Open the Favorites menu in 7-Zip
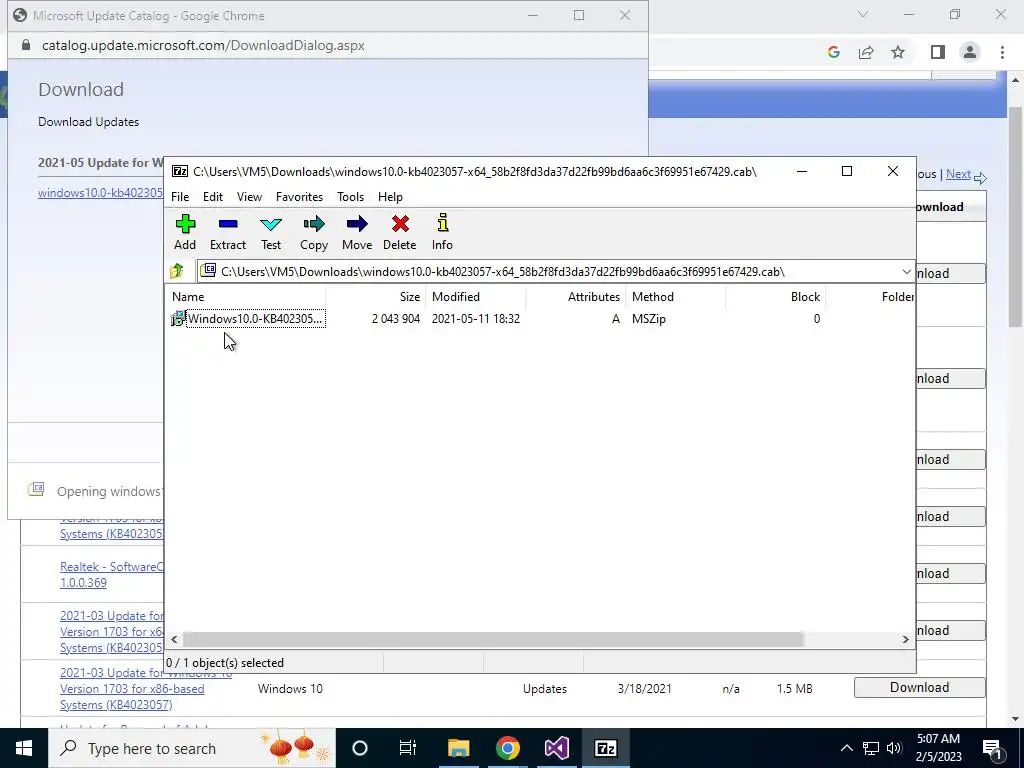 [299, 197]
